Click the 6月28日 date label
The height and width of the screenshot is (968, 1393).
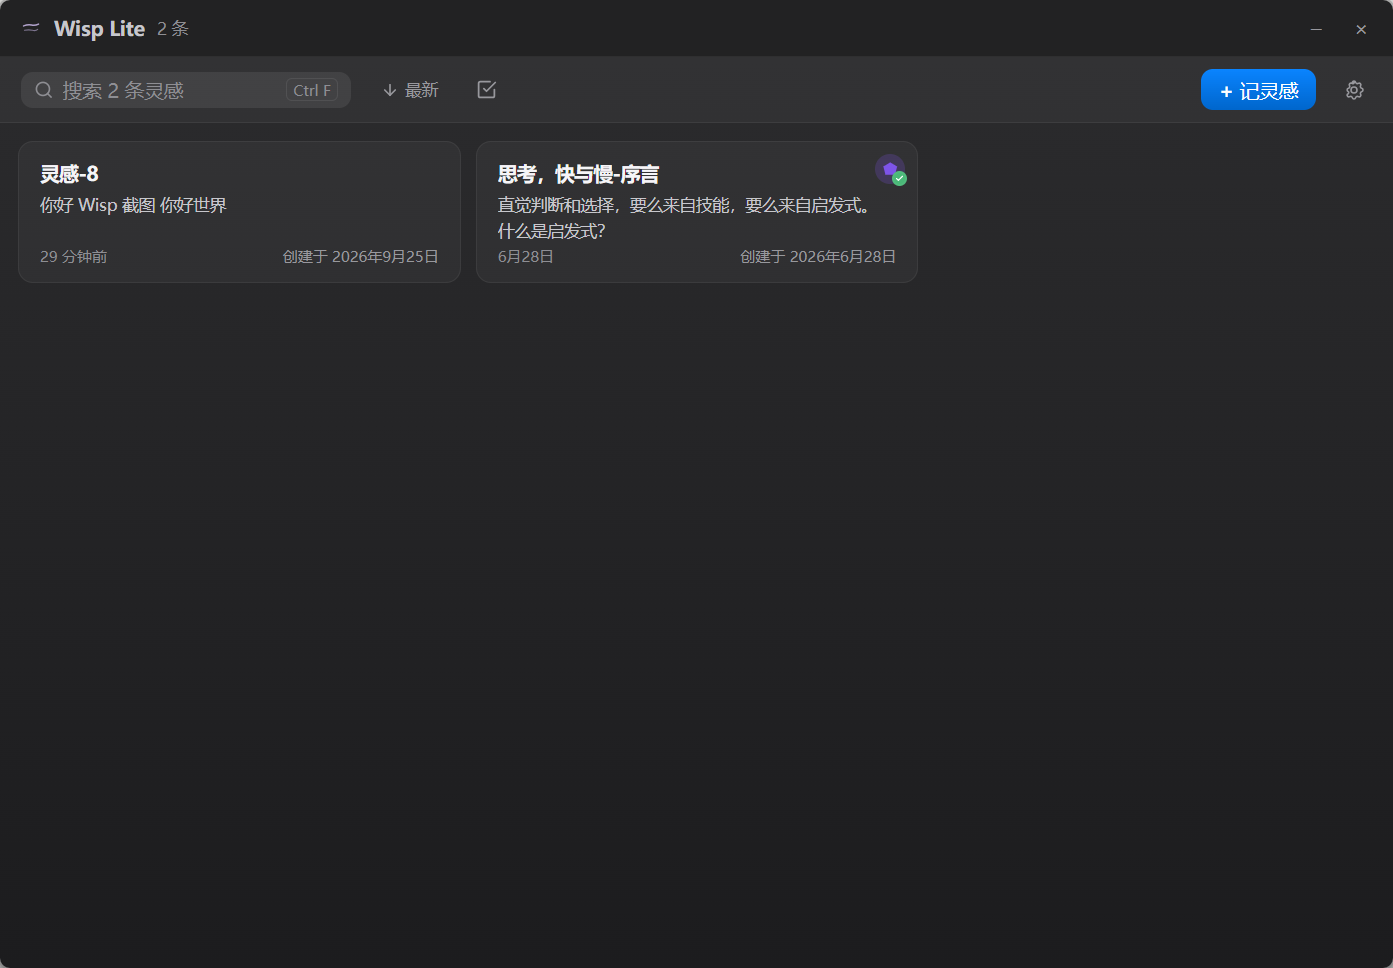[x=526, y=257]
